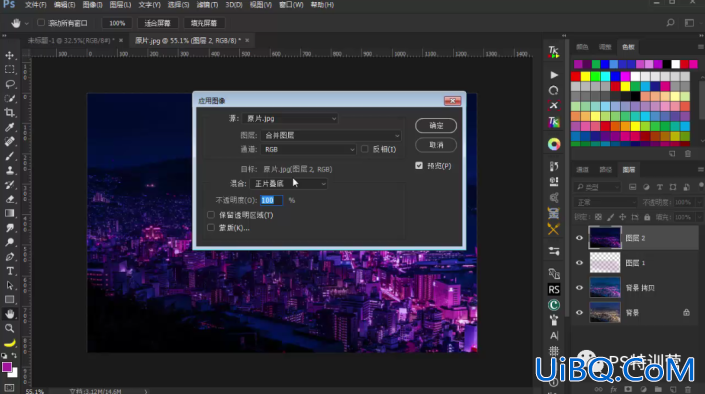This screenshot has height=394, width=705.
Task: Select the Zoom tool
Action: pyautogui.click(x=9, y=328)
